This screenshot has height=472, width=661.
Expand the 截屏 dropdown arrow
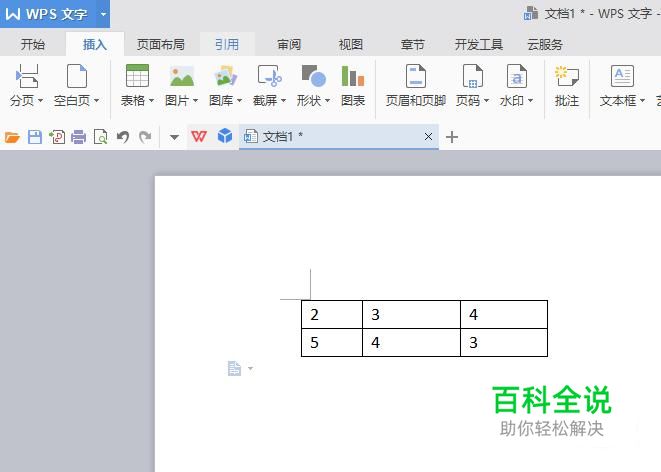click(x=283, y=101)
